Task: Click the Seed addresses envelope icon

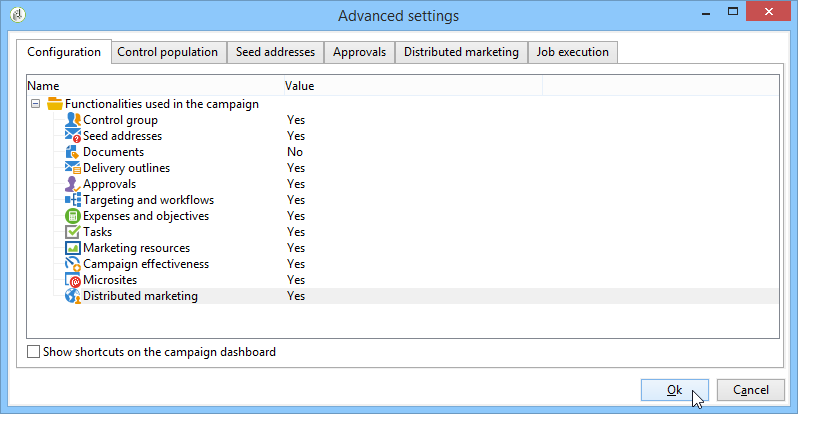Action: [x=72, y=136]
